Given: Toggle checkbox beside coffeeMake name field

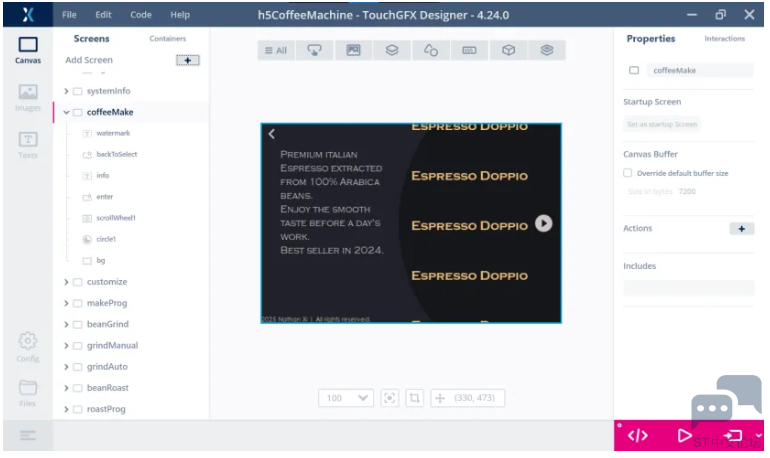Looking at the screenshot, I should (634, 70).
